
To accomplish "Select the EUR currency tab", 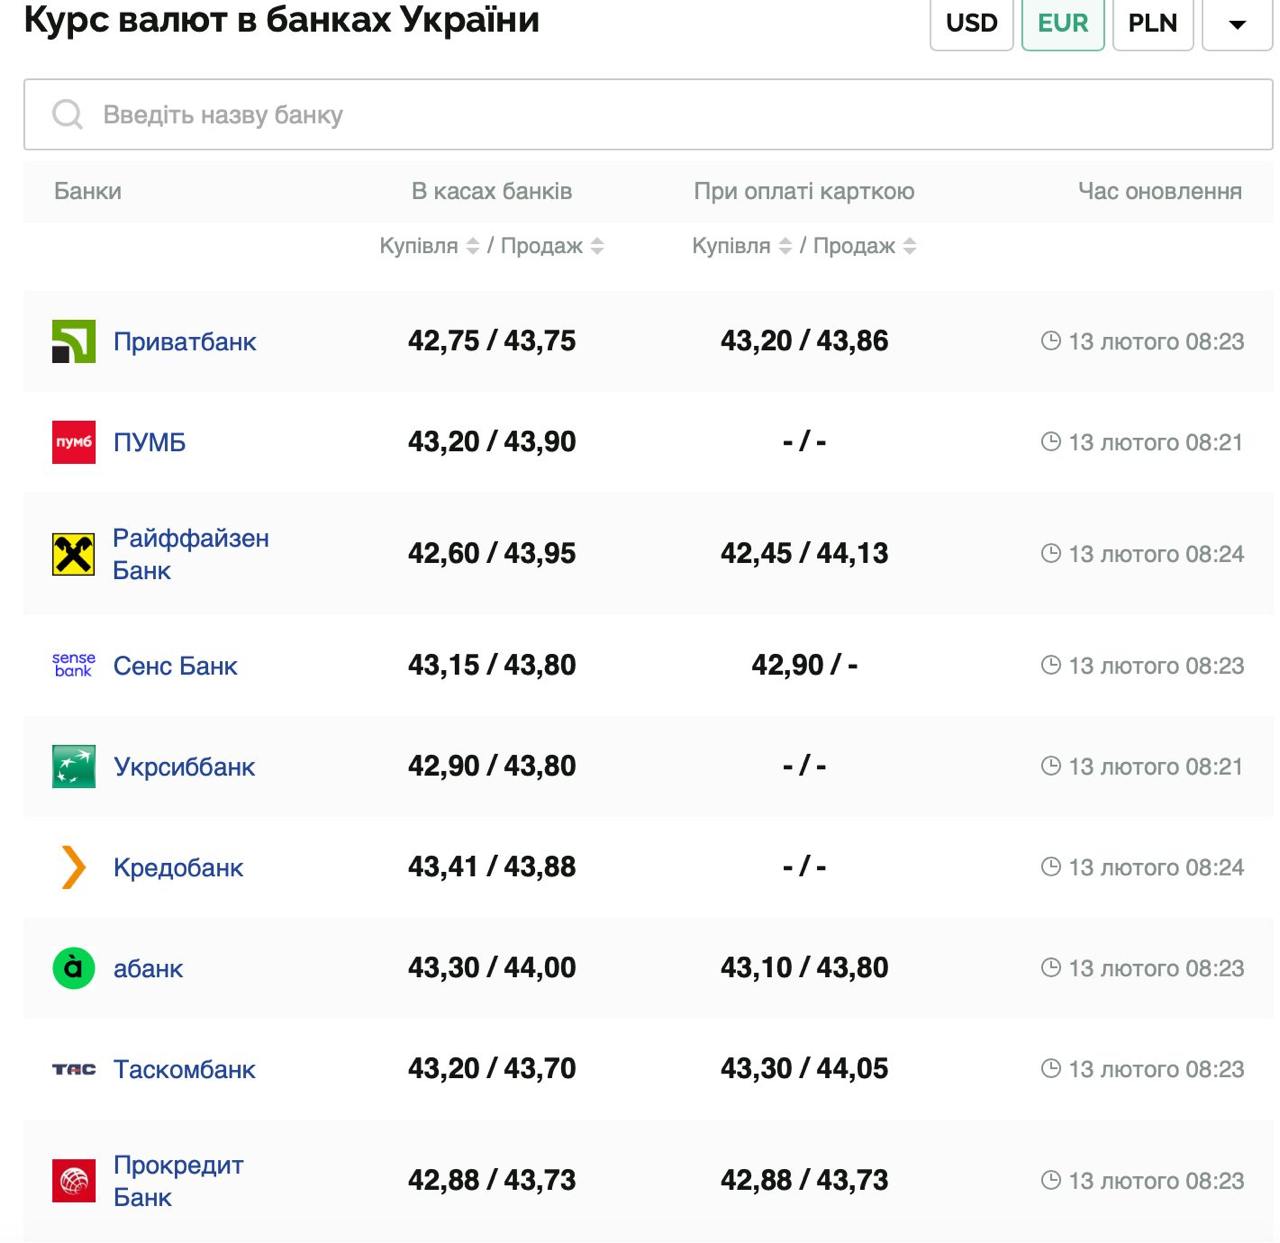I will (1062, 24).
